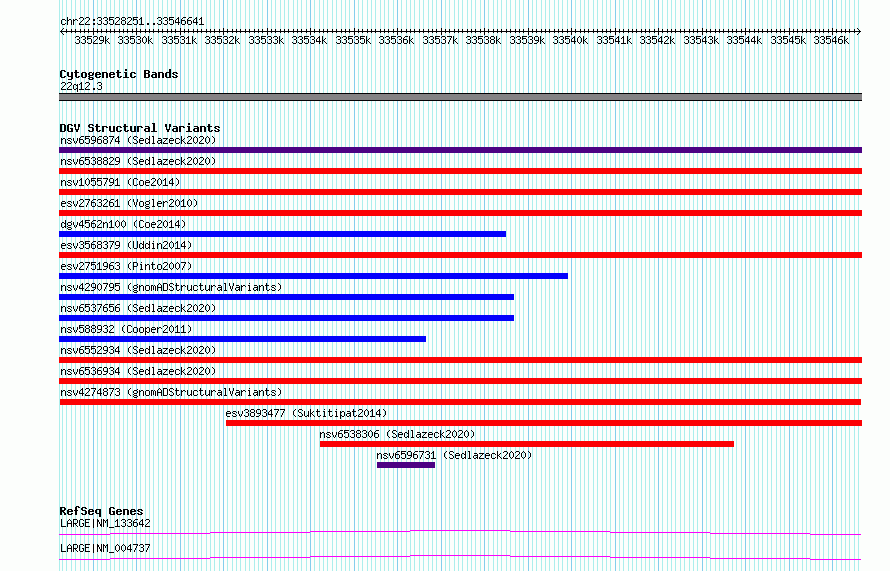
Task: Open dgv4562n100 (Coe2014) variant label
Action: (x=123, y=224)
